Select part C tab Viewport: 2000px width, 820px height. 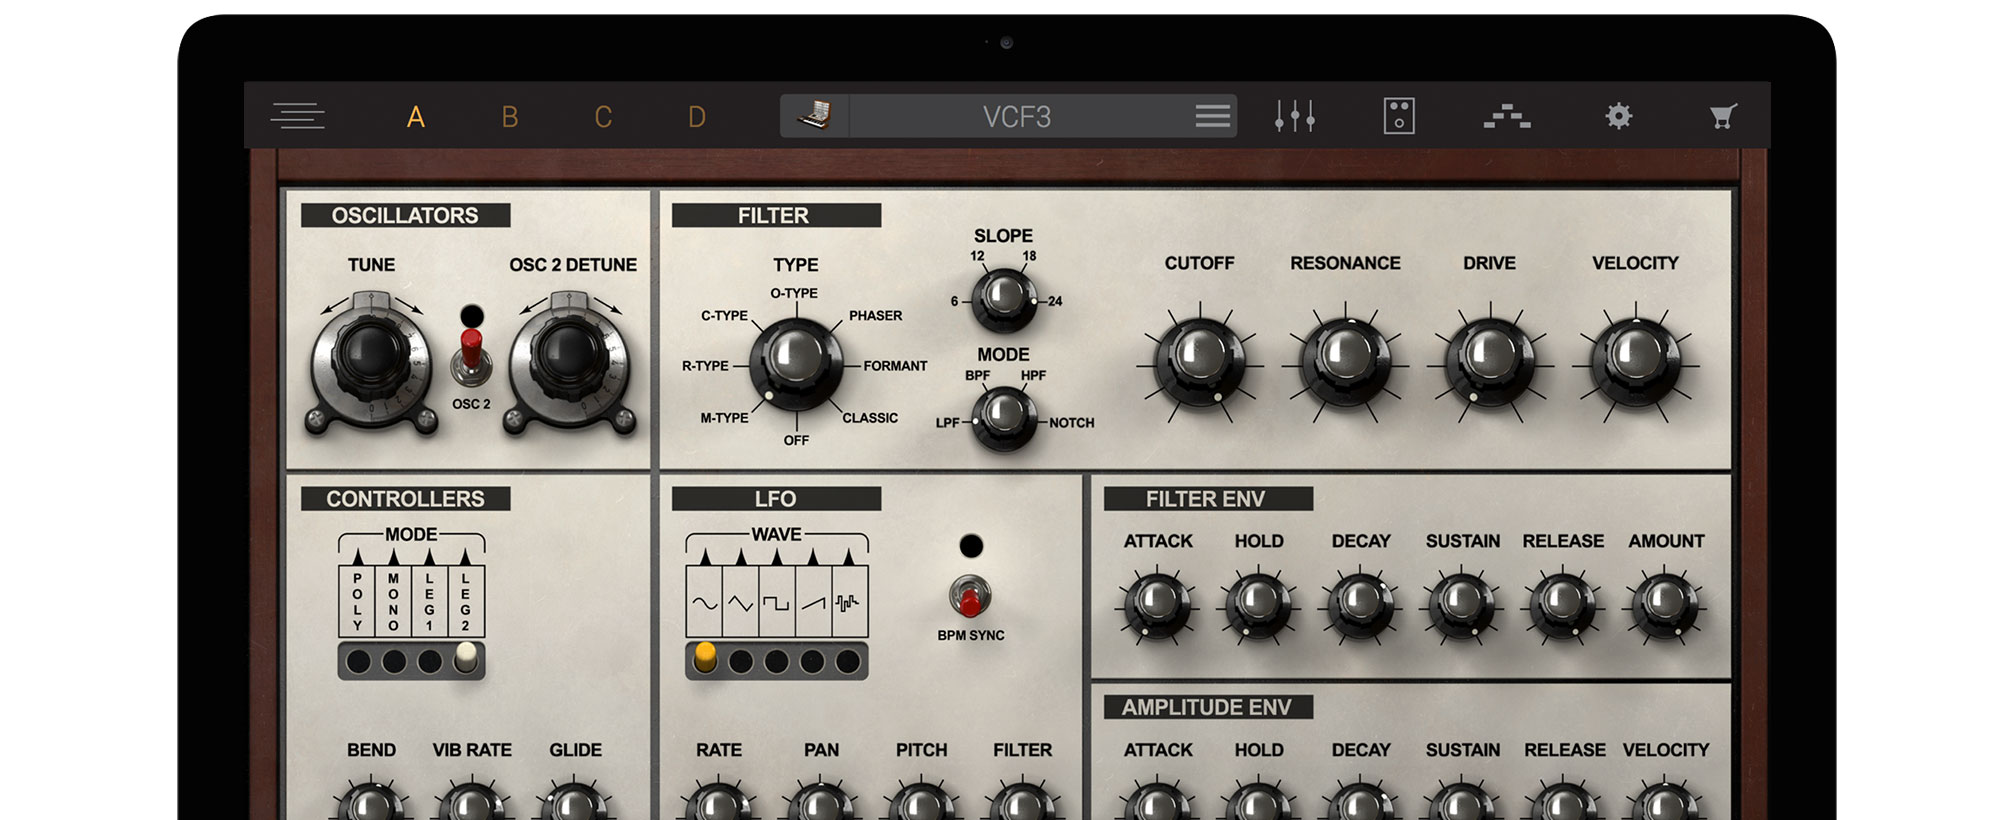pos(603,117)
